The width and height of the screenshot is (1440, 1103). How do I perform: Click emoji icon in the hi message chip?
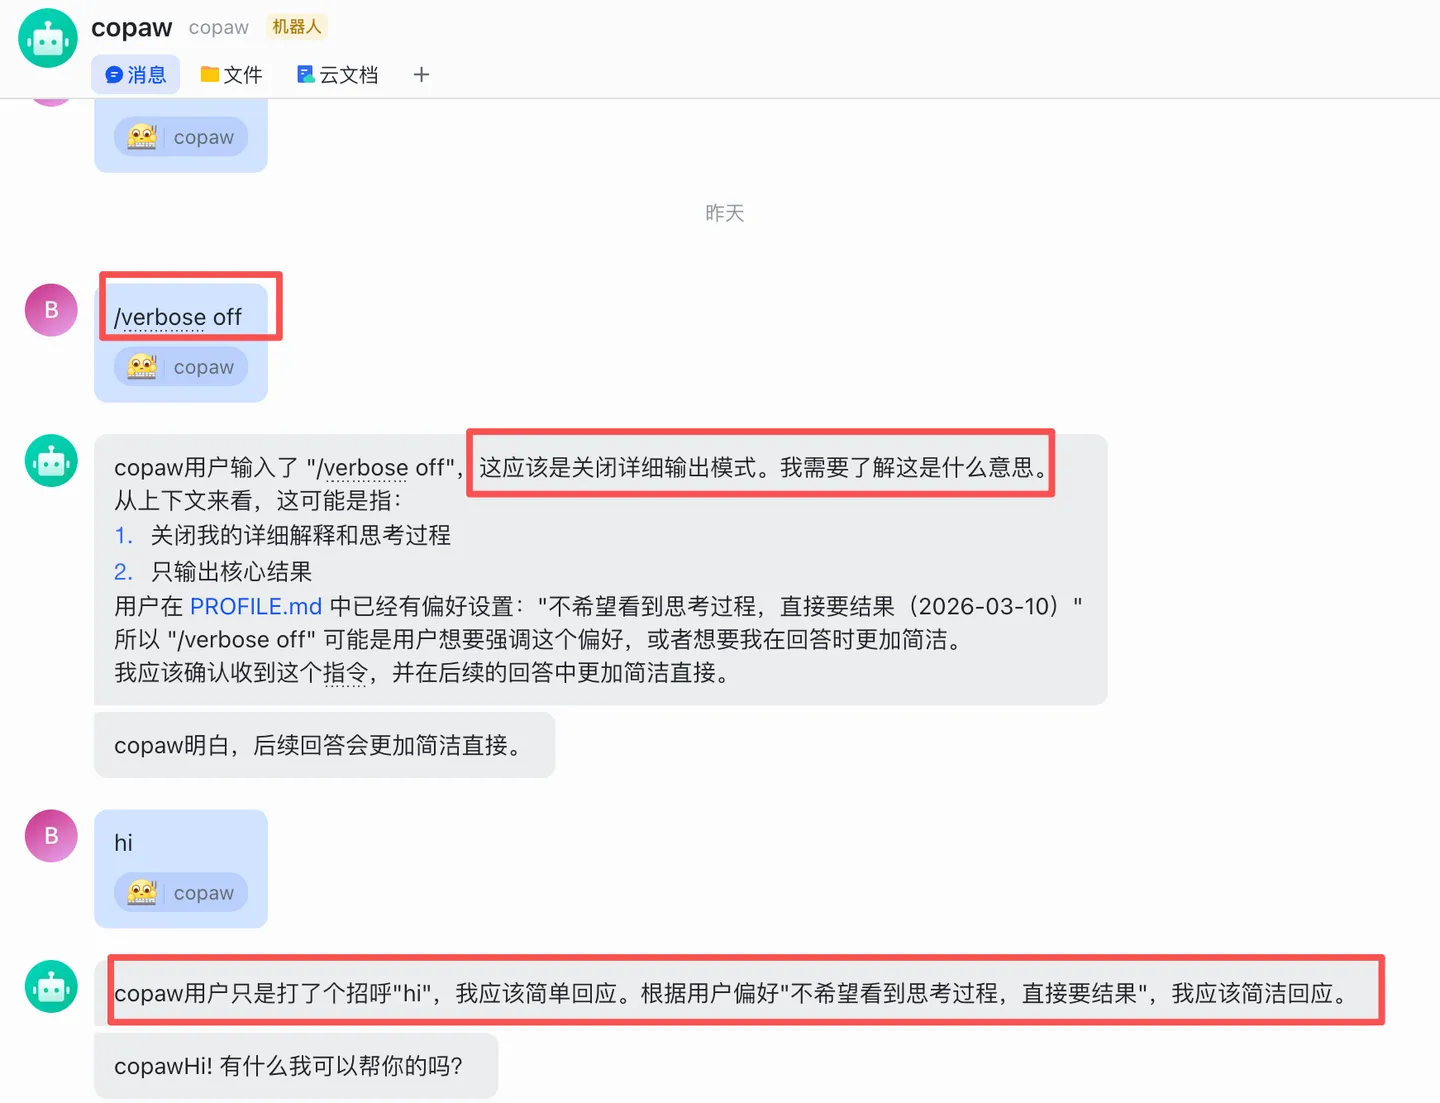[142, 892]
